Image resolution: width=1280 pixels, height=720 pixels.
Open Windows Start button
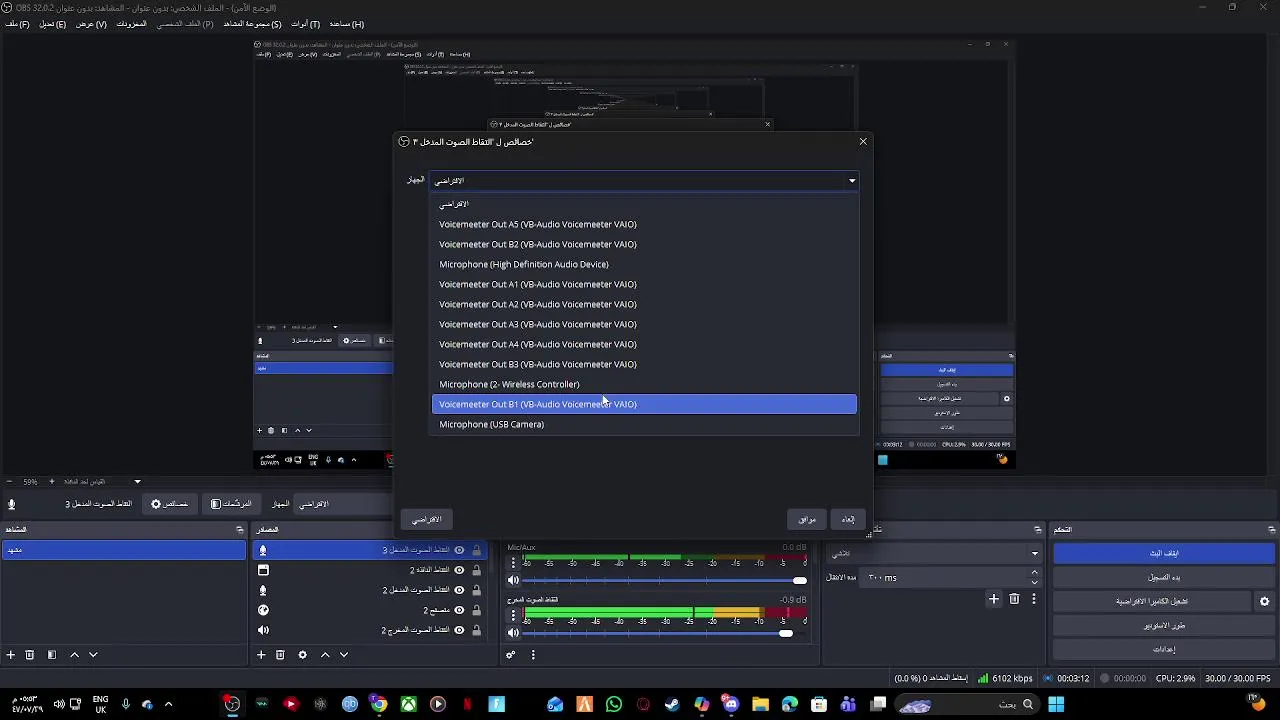pos(1056,704)
